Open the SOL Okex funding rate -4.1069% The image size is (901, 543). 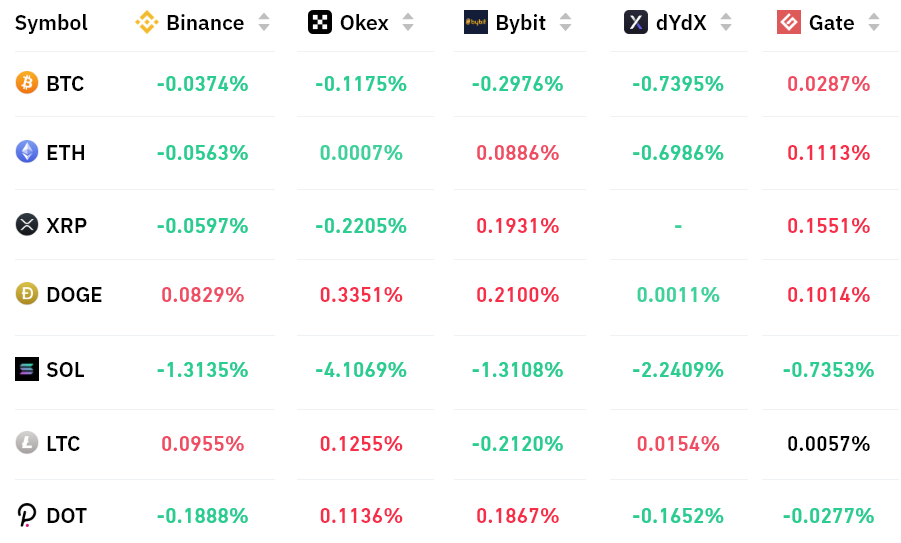[361, 369]
